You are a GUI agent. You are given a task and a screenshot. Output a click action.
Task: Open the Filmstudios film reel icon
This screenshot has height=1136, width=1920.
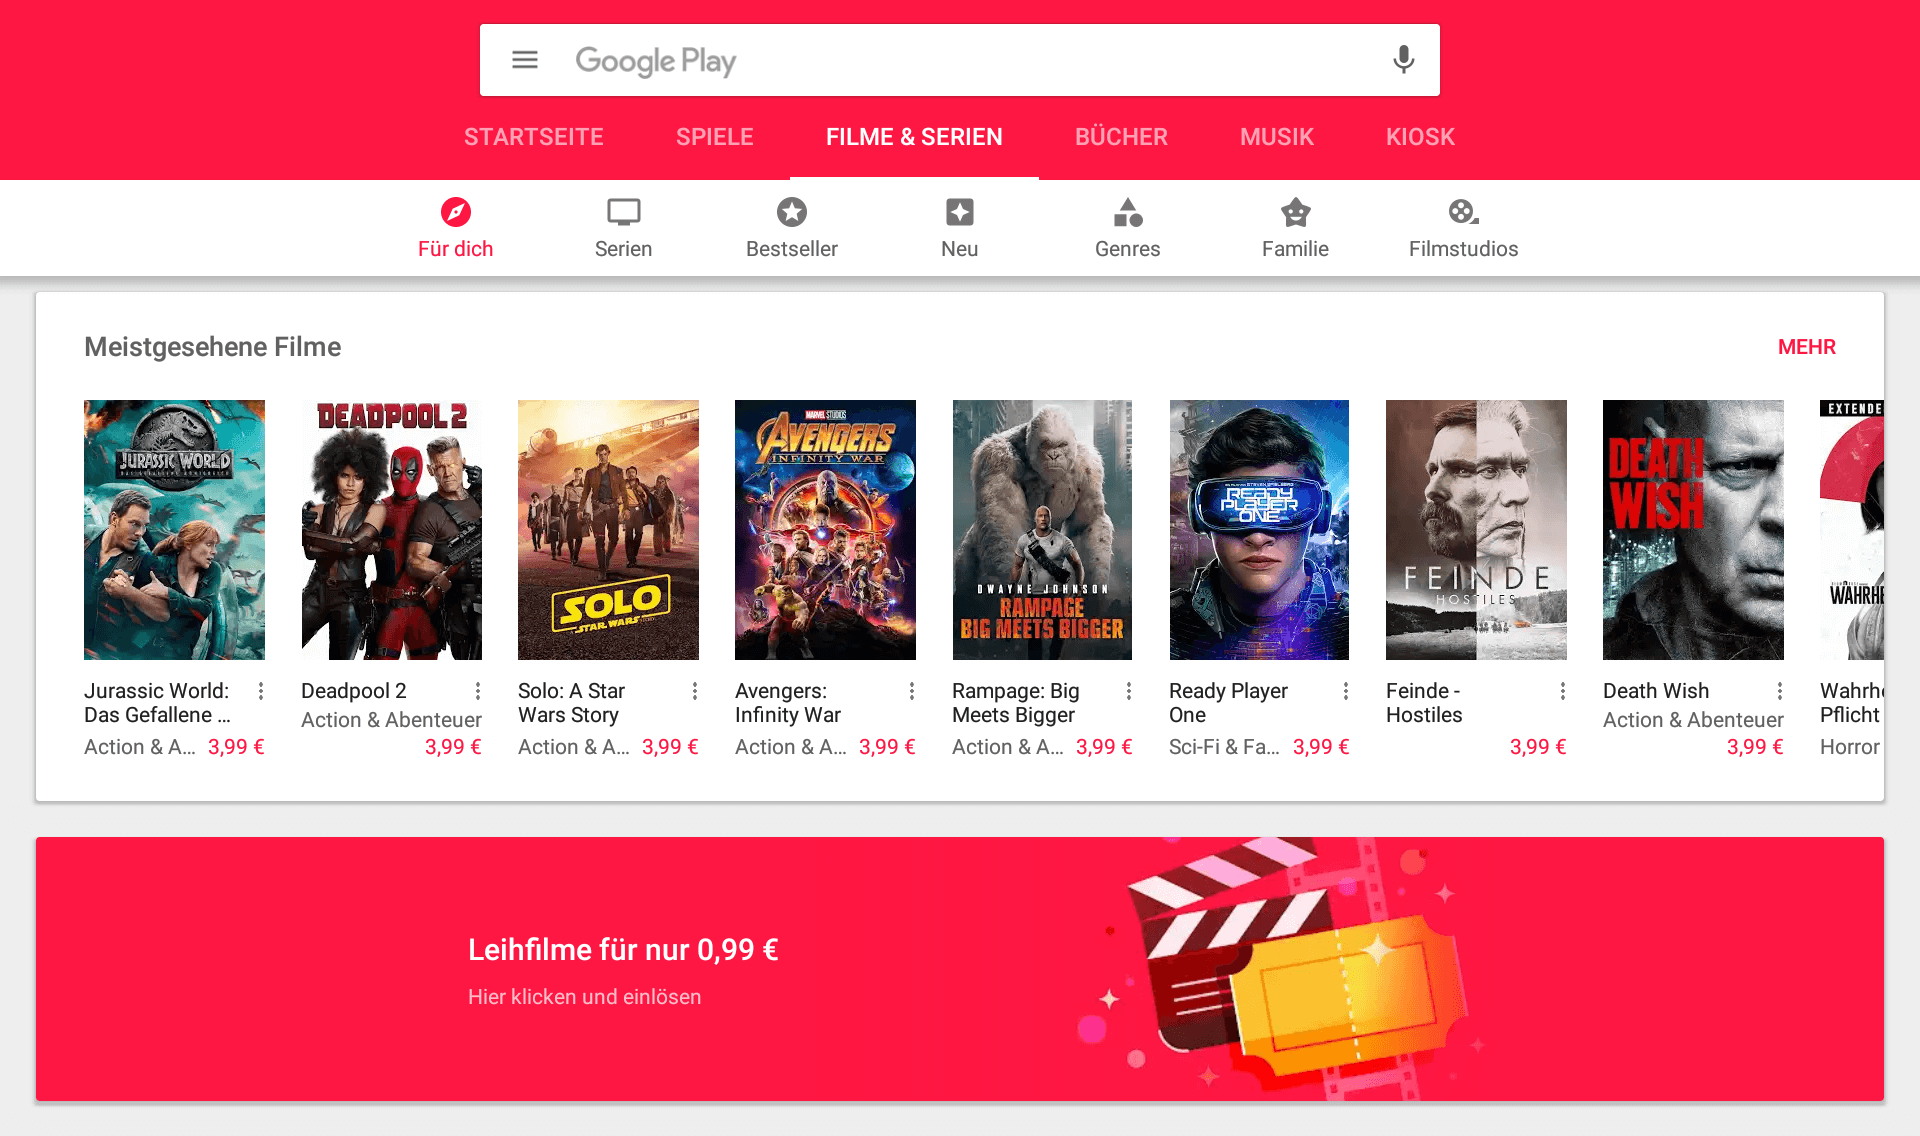1464,212
